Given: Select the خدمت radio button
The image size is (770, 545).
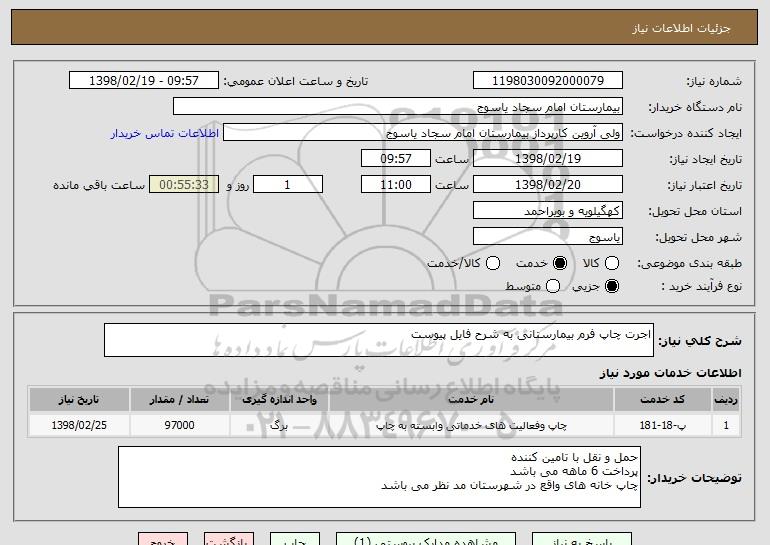Looking at the screenshot, I should pyautogui.click(x=560, y=263).
